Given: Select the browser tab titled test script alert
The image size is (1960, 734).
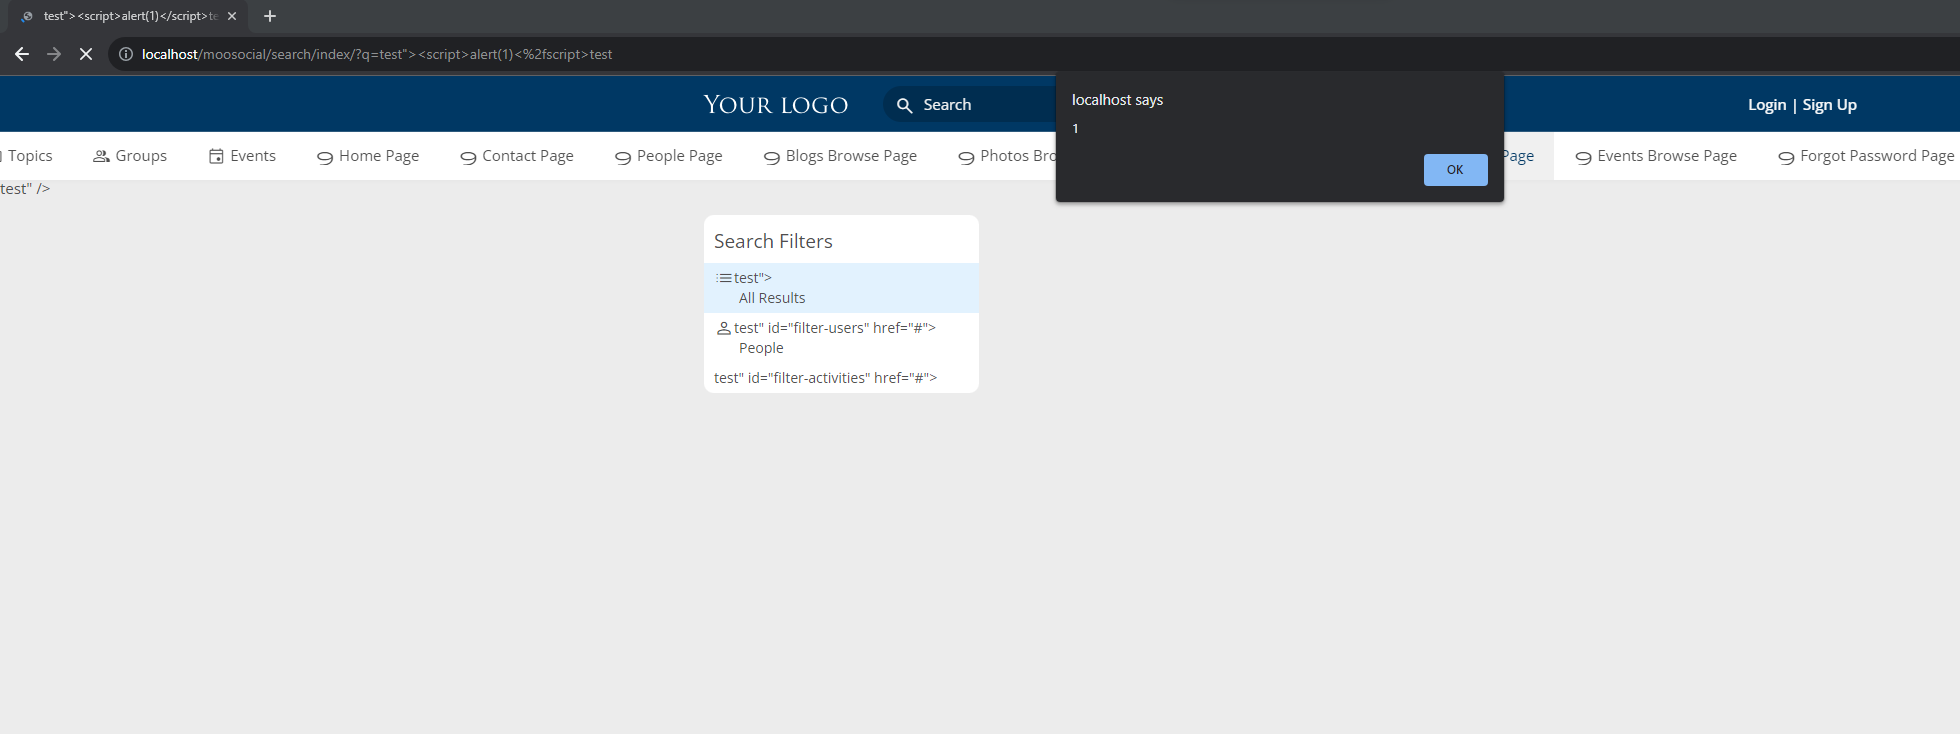Looking at the screenshot, I should click(x=129, y=16).
